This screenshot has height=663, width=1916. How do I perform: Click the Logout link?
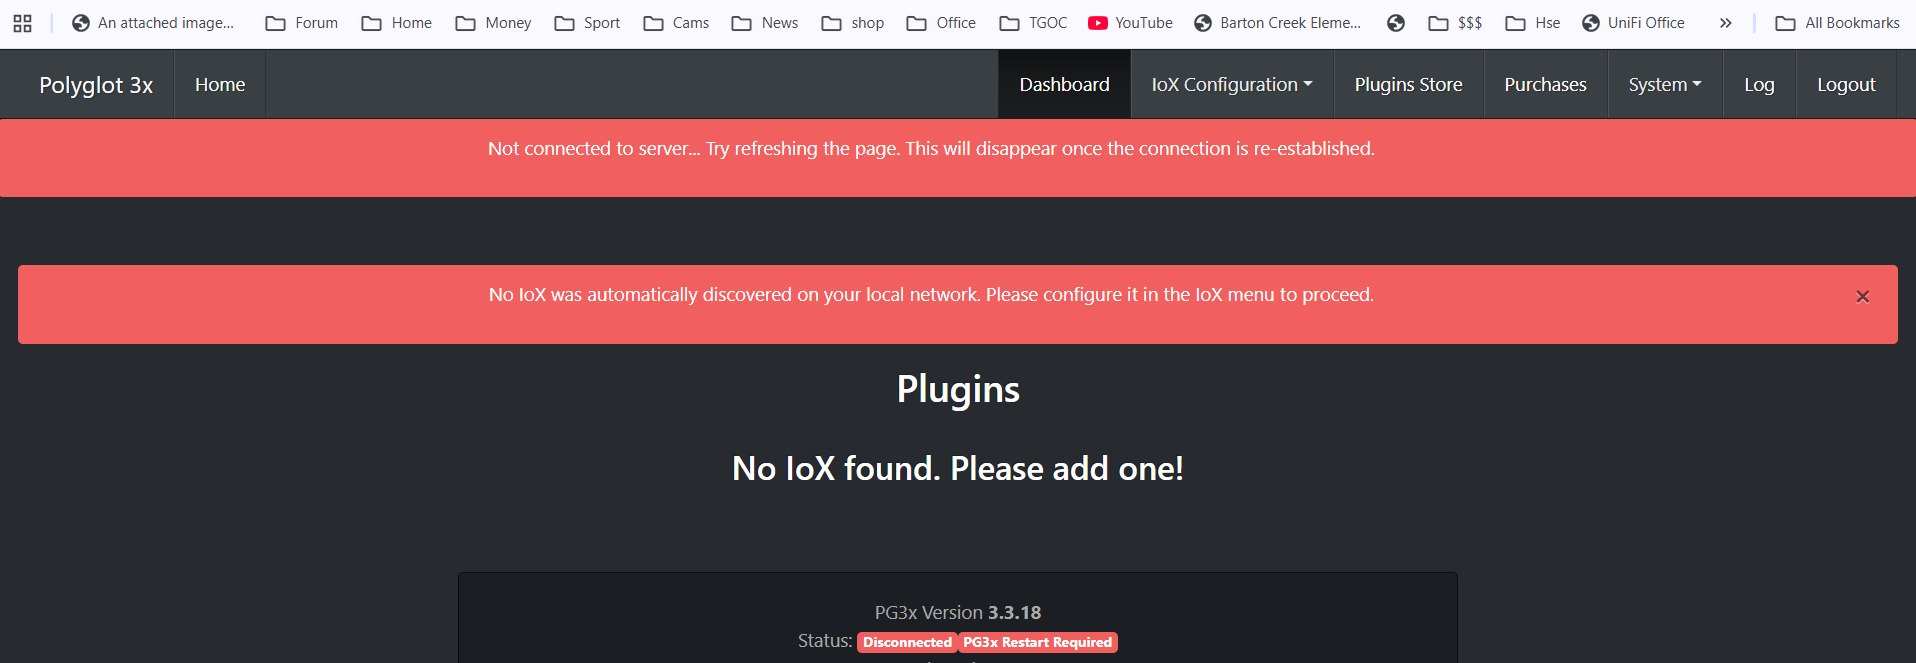[1845, 85]
